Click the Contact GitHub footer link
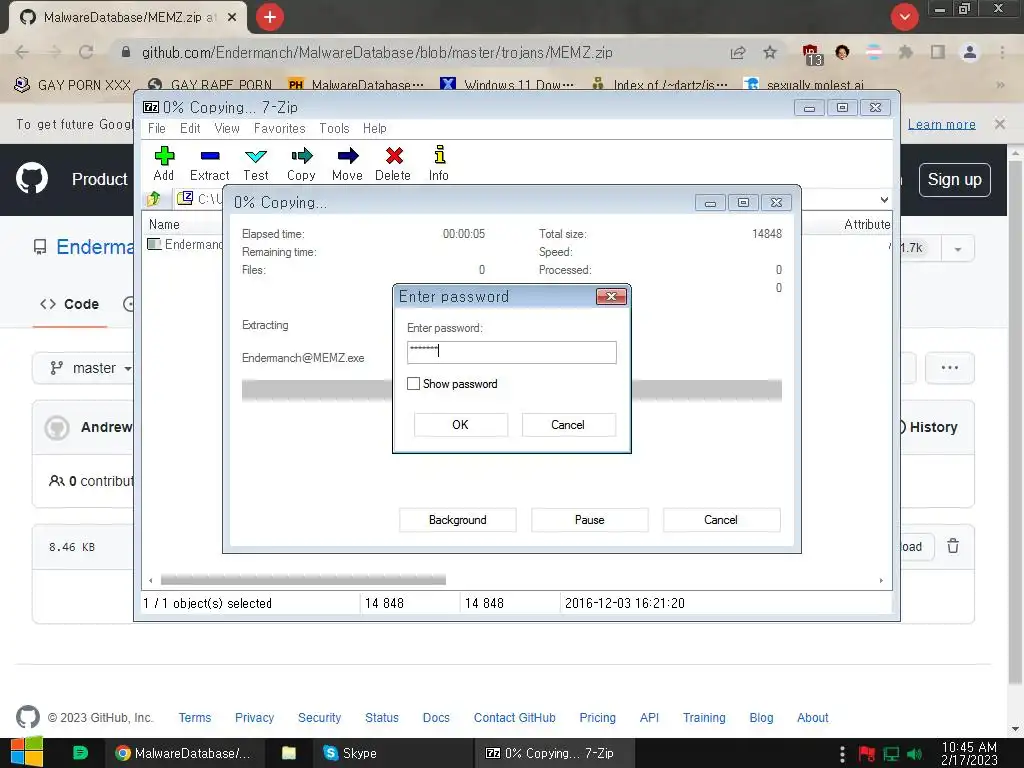This screenshot has height=768, width=1024. click(x=515, y=717)
